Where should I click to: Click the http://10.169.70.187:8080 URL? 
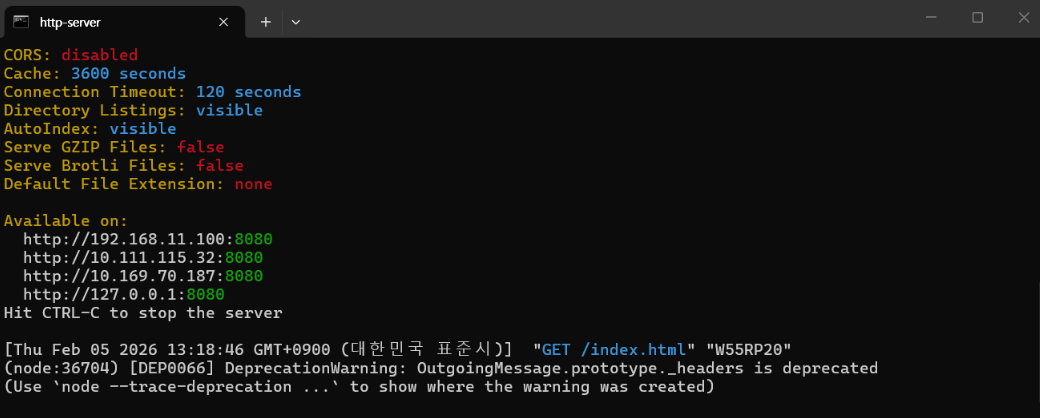(142, 276)
